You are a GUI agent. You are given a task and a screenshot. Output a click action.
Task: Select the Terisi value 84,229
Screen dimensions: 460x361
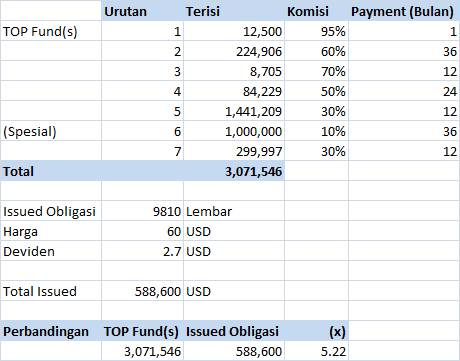[234, 91]
